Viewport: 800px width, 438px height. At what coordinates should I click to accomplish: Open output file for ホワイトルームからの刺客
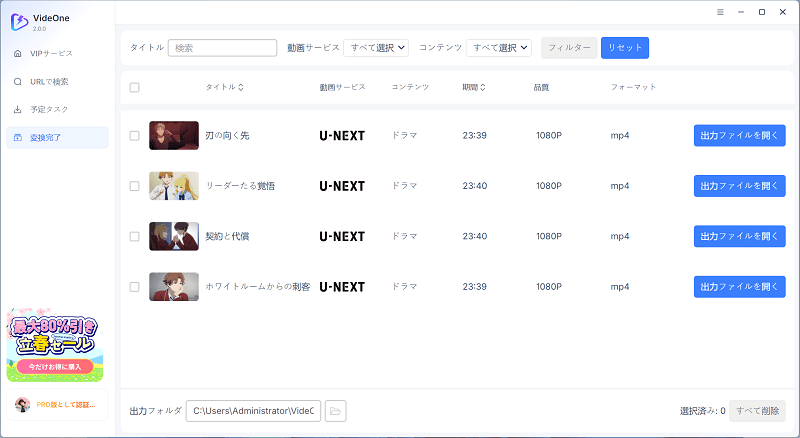pyautogui.click(x=739, y=287)
